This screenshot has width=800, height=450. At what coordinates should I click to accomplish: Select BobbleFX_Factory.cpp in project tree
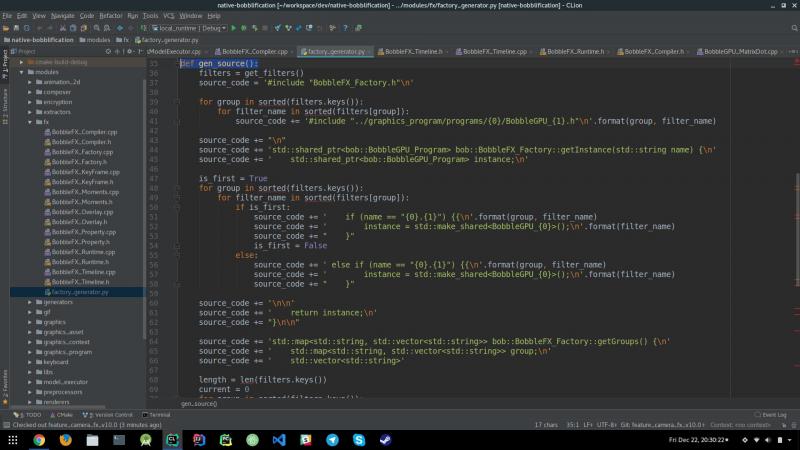tap(84, 152)
